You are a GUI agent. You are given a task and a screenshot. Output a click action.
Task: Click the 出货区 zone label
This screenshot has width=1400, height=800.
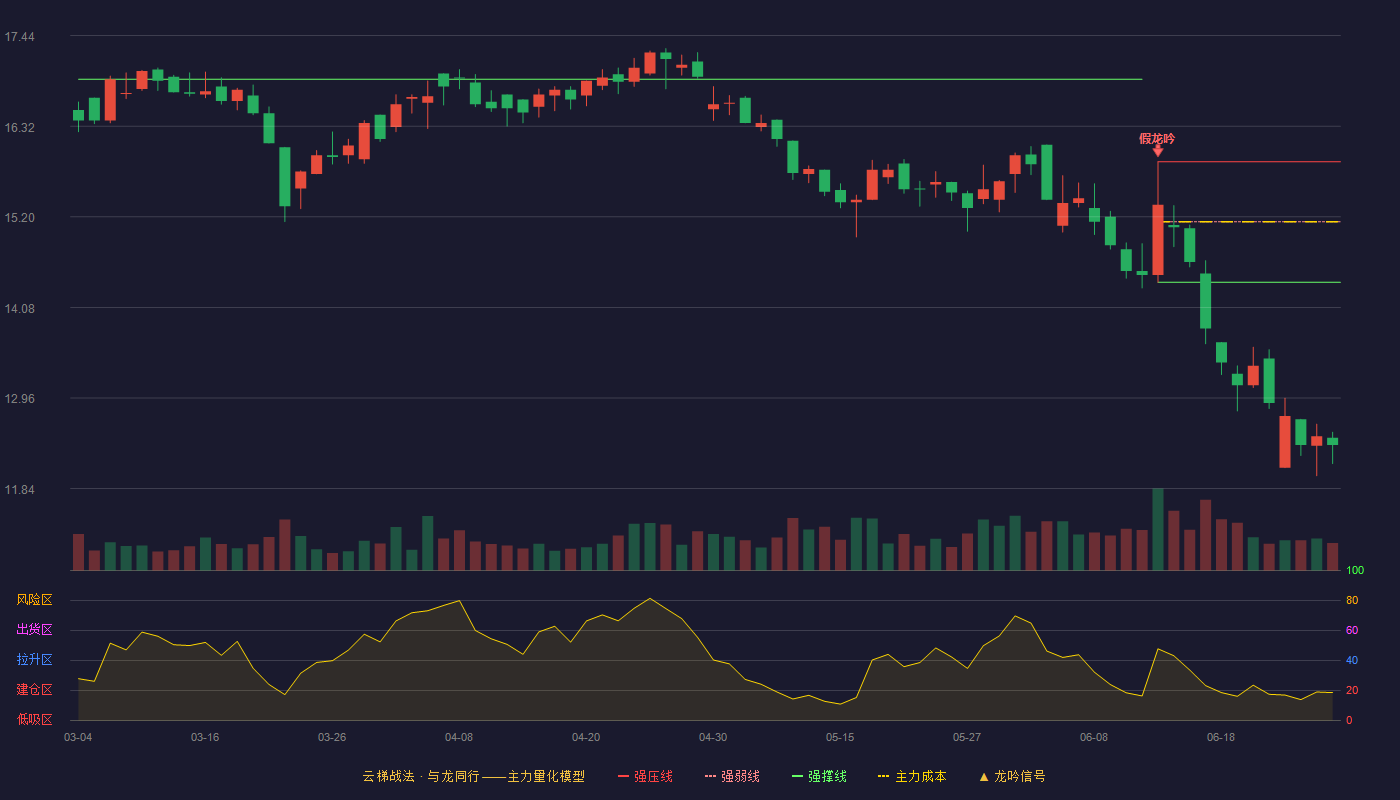click(34, 630)
